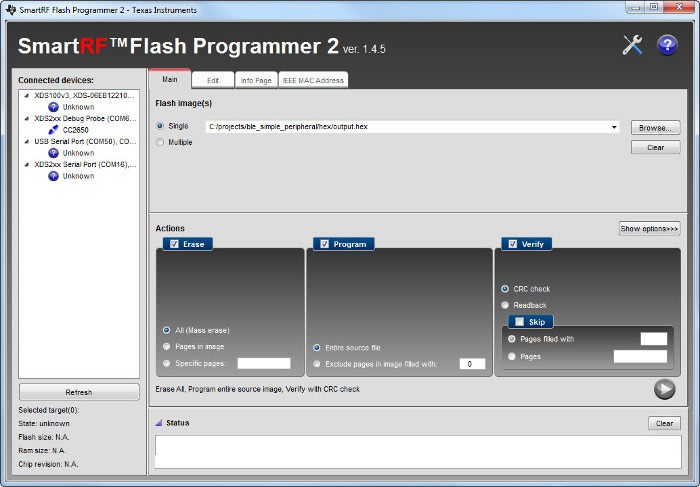
Task: Clear the flash image path
Action: (x=655, y=147)
